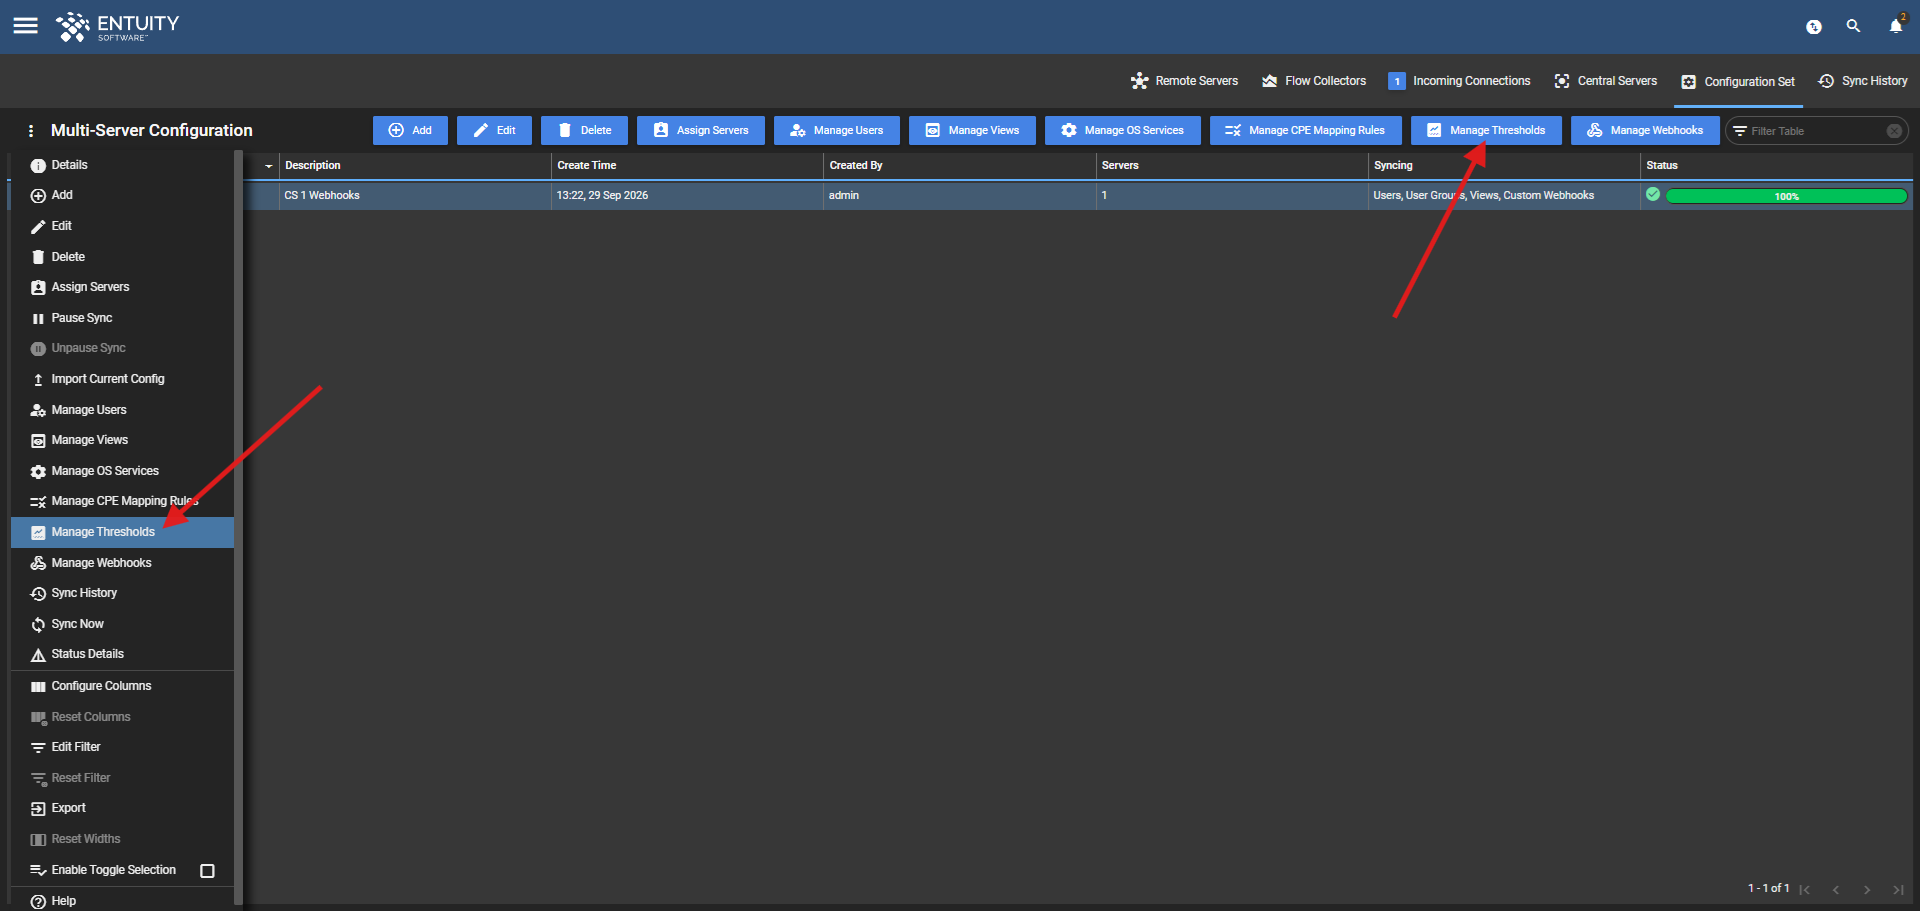
Task: Choose Import Current Config in side menu
Action: pyautogui.click(x=122, y=379)
